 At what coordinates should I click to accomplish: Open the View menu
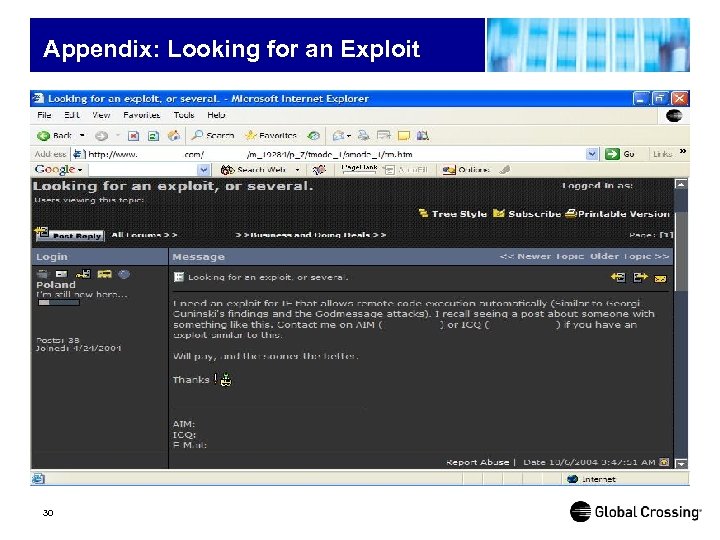point(101,115)
